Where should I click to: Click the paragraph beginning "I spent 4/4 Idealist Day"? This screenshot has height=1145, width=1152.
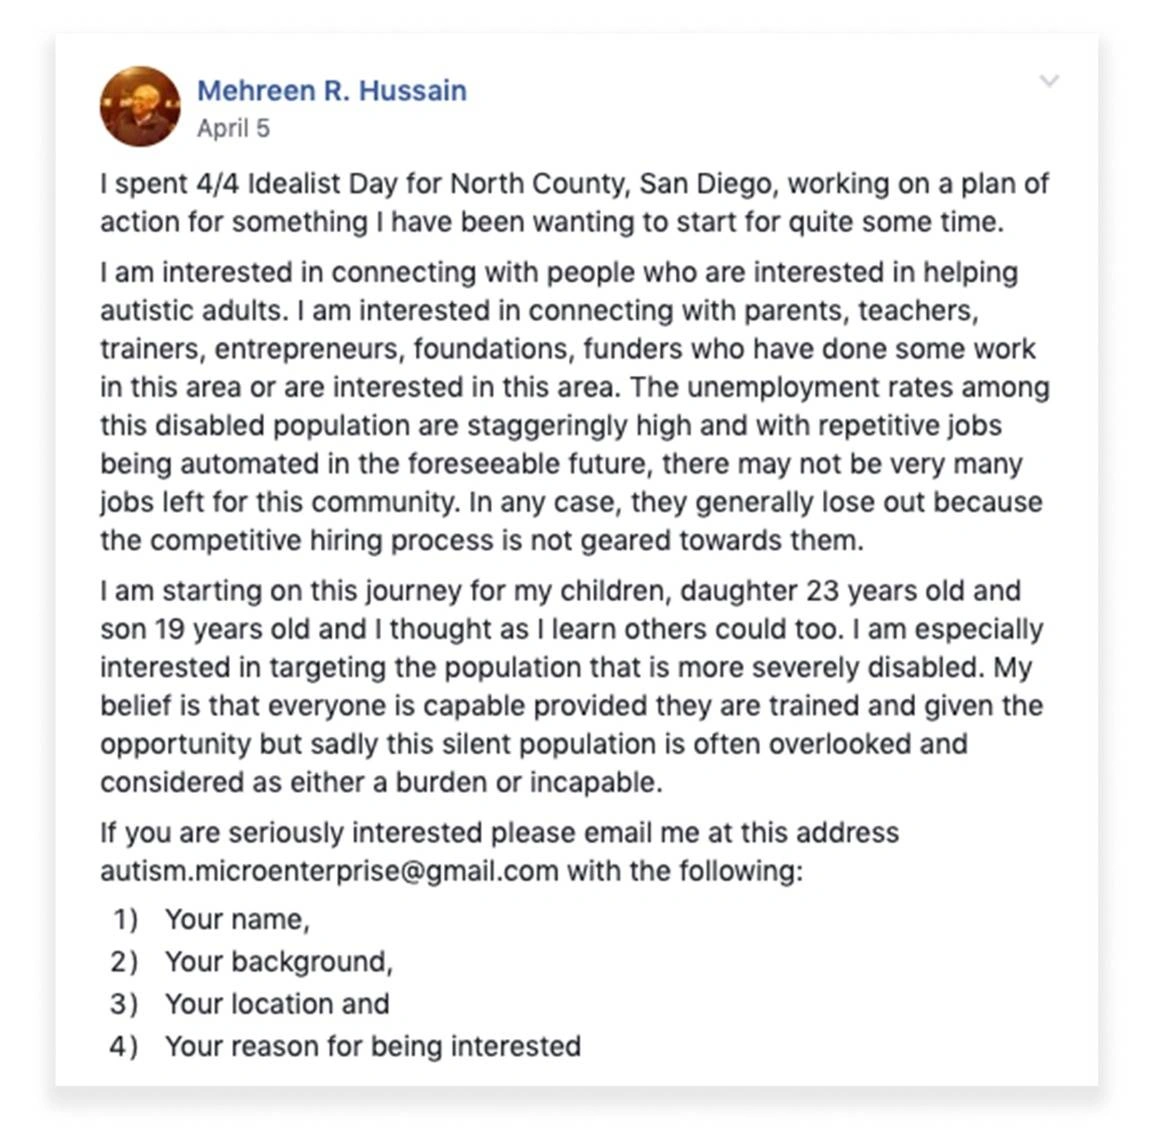point(575,202)
